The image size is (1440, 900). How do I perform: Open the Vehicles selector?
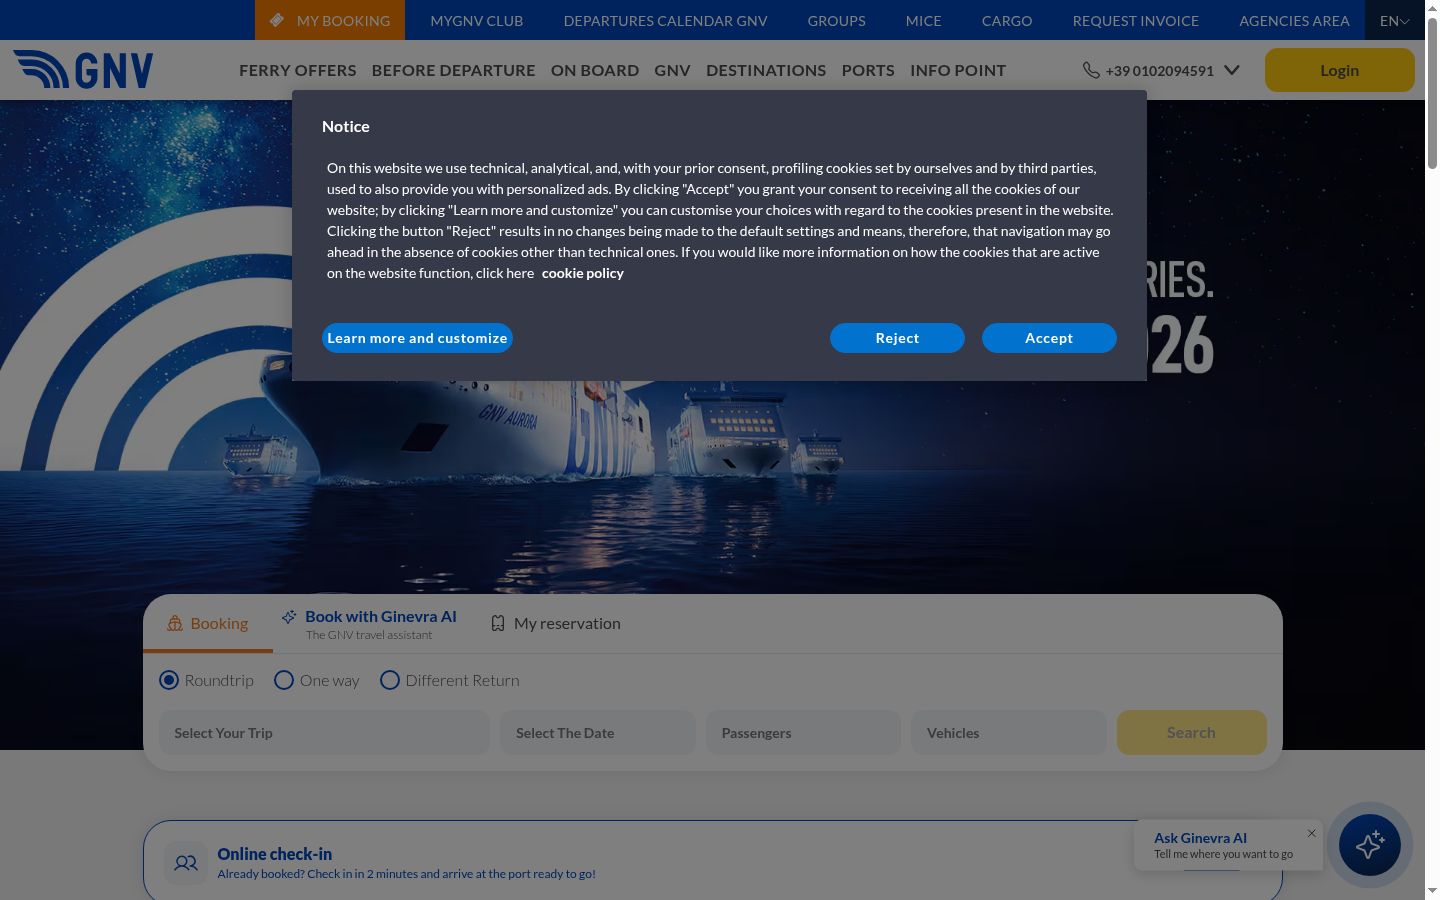[x=1008, y=733]
